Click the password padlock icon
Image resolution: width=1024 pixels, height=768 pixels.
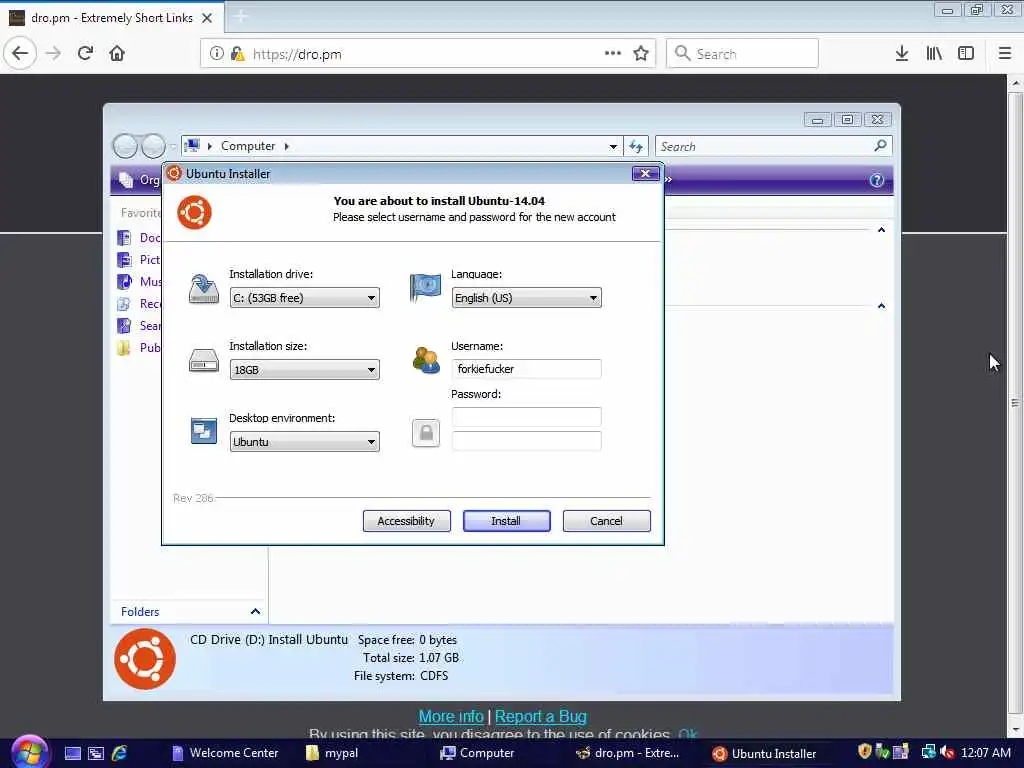(426, 433)
